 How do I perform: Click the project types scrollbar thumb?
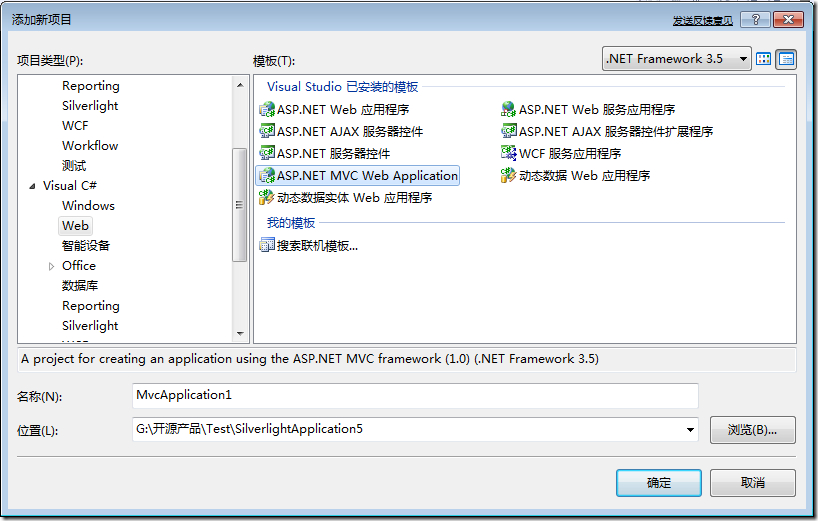(240, 205)
